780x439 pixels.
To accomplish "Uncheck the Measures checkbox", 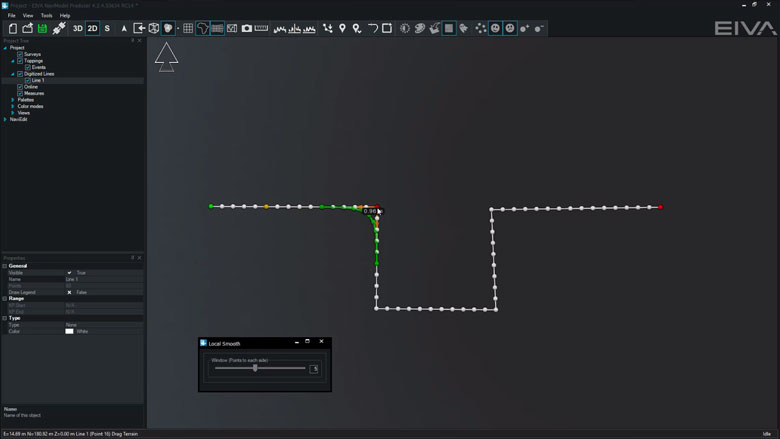I will click(20, 93).
